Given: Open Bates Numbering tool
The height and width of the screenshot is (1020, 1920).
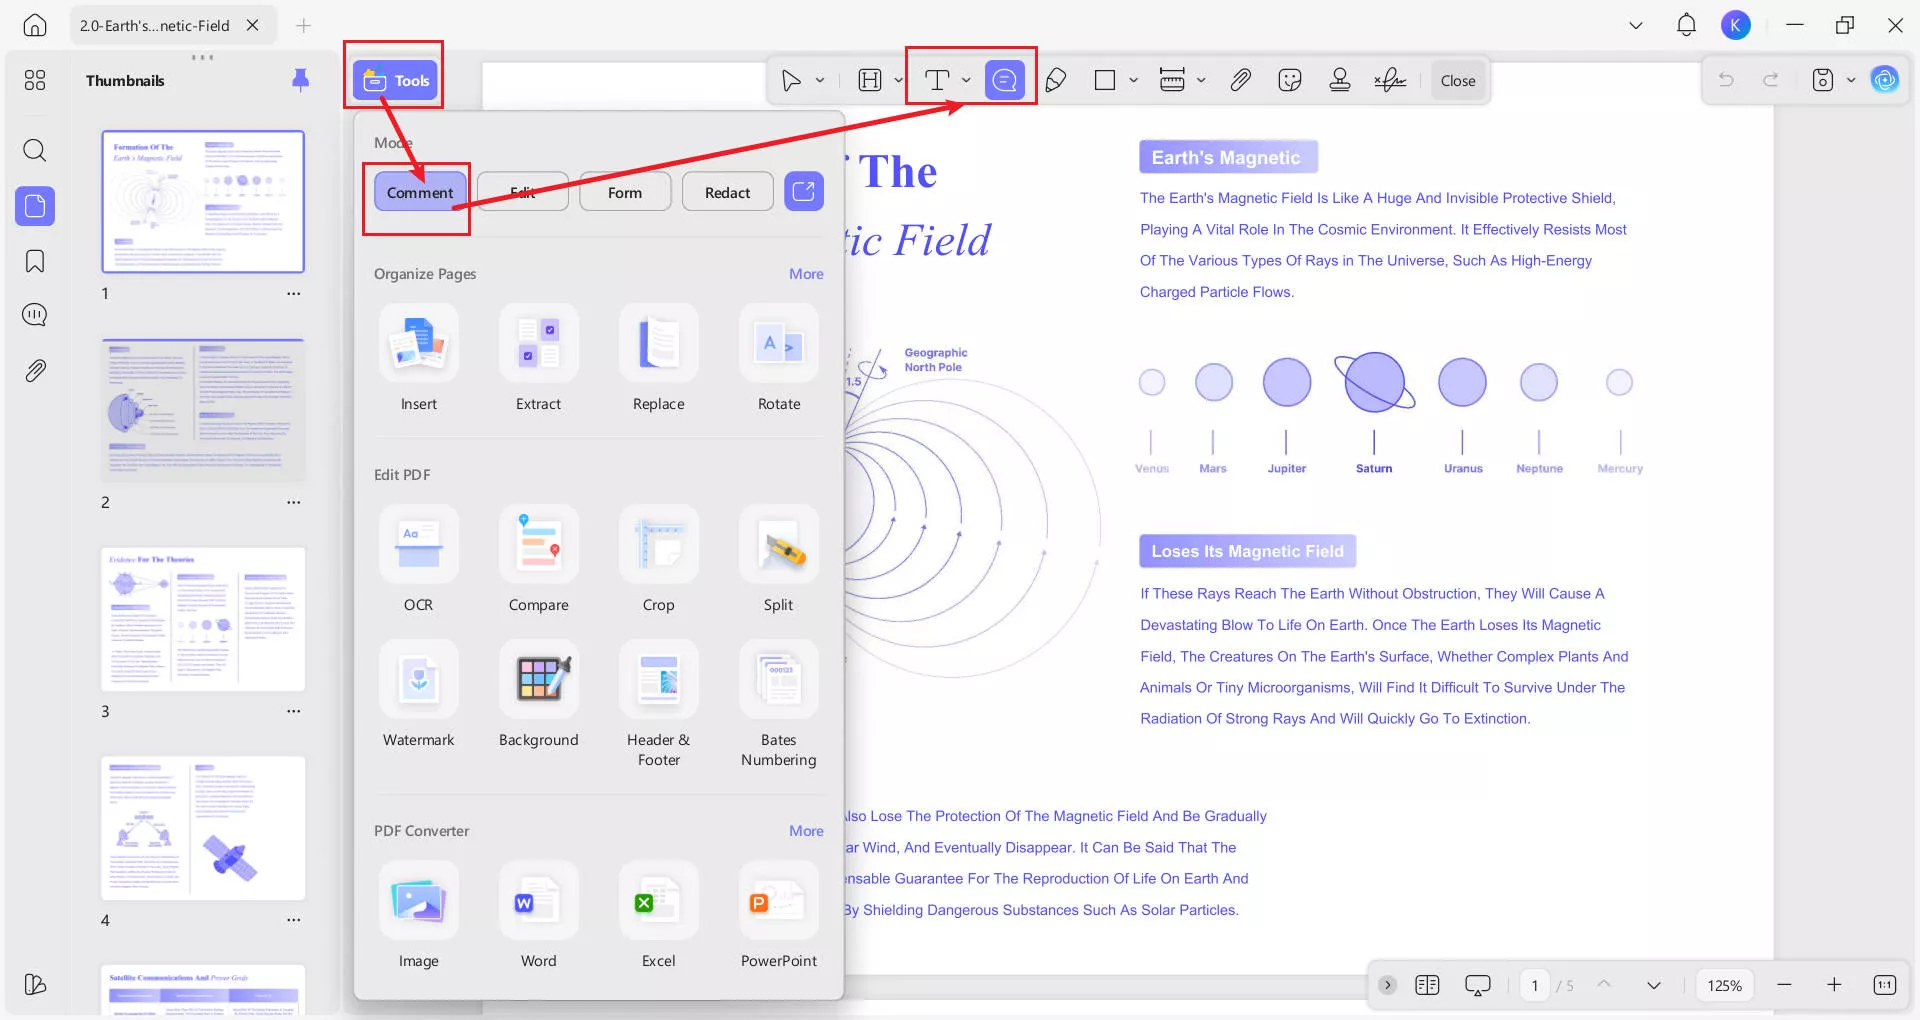Looking at the screenshot, I should click(778, 680).
